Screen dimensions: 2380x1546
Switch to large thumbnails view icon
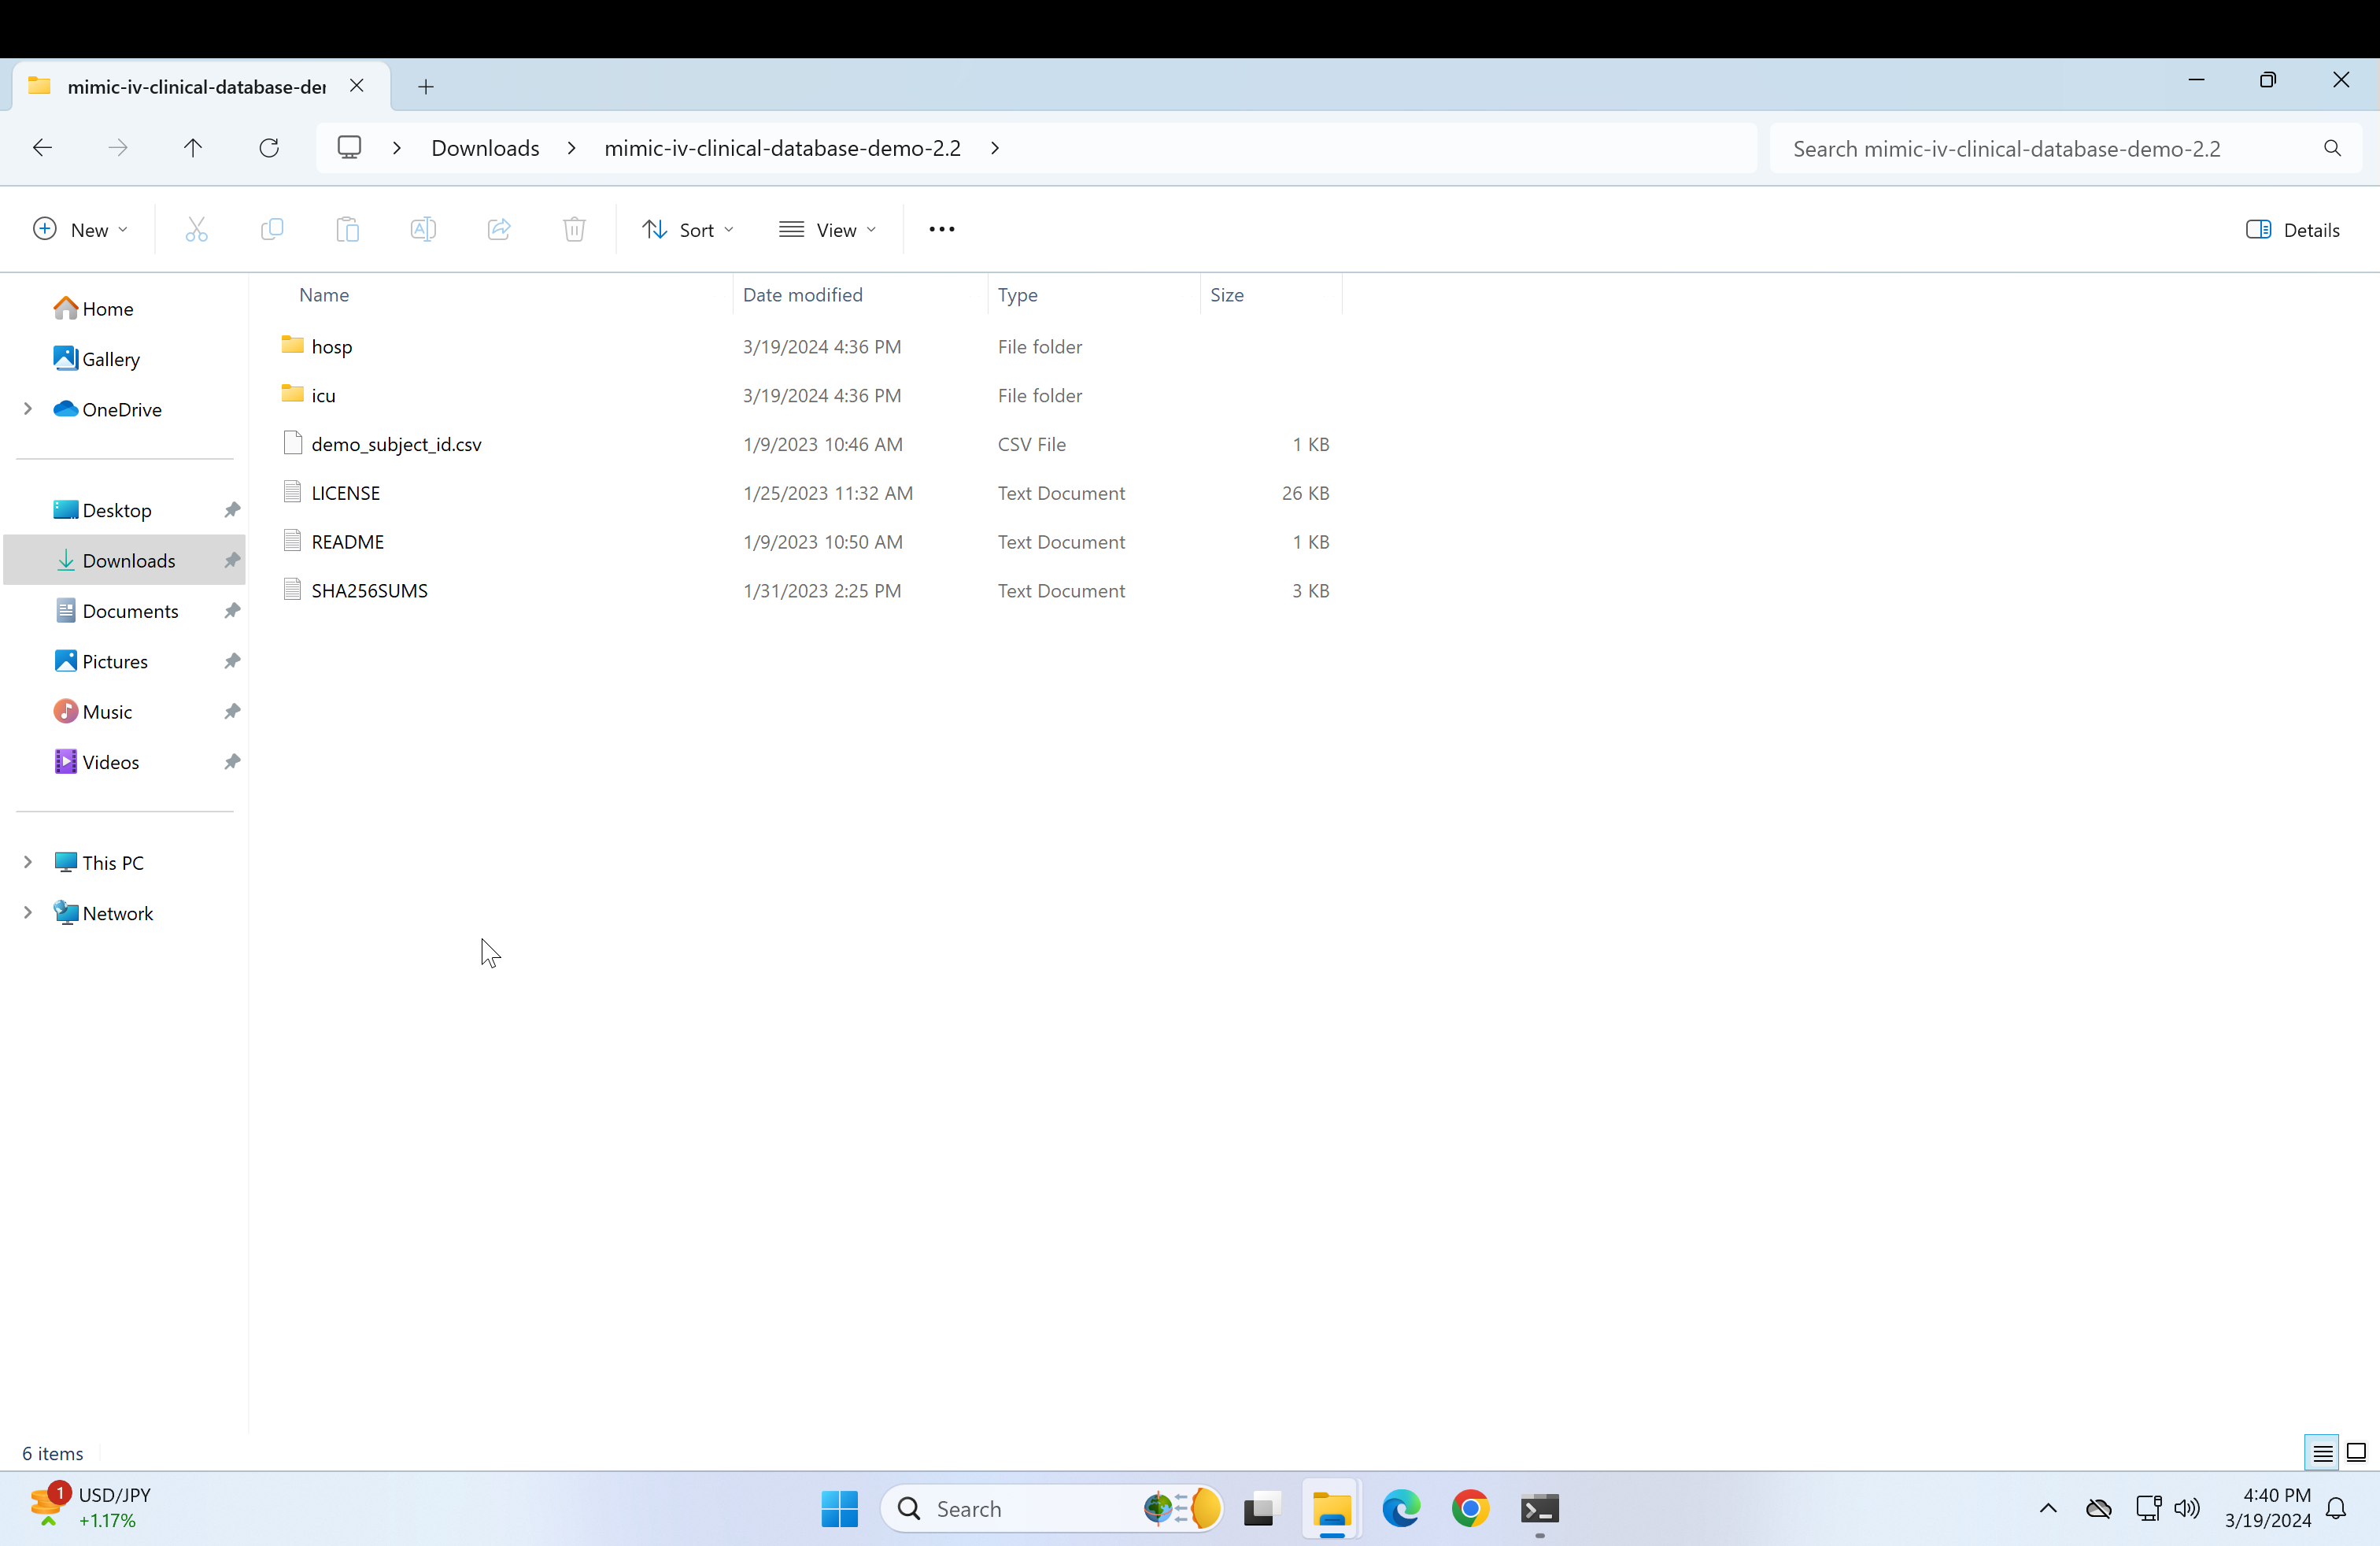[2356, 1453]
